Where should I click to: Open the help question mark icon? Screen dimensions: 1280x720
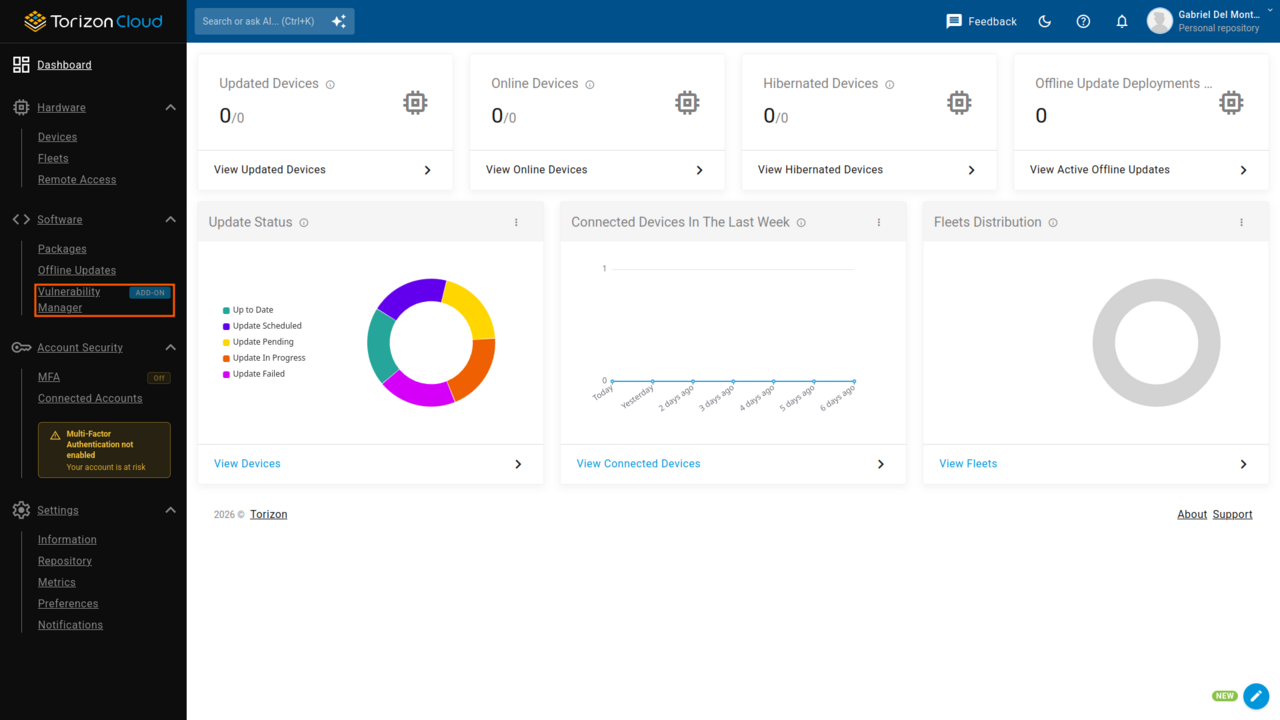1083,21
